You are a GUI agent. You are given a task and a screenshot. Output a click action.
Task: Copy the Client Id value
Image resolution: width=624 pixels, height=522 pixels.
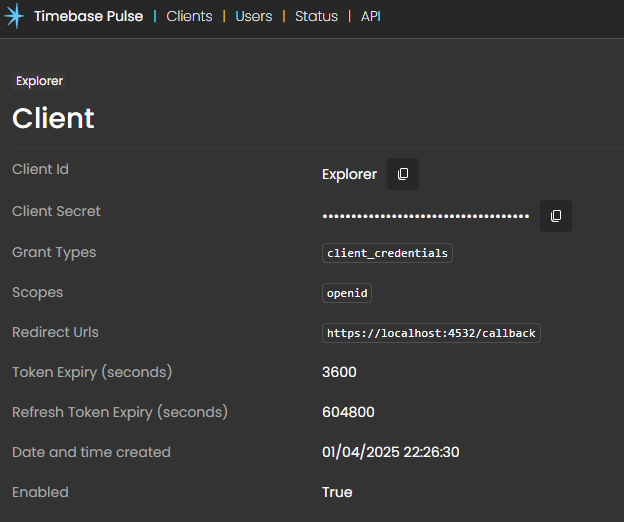click(403, 174)
